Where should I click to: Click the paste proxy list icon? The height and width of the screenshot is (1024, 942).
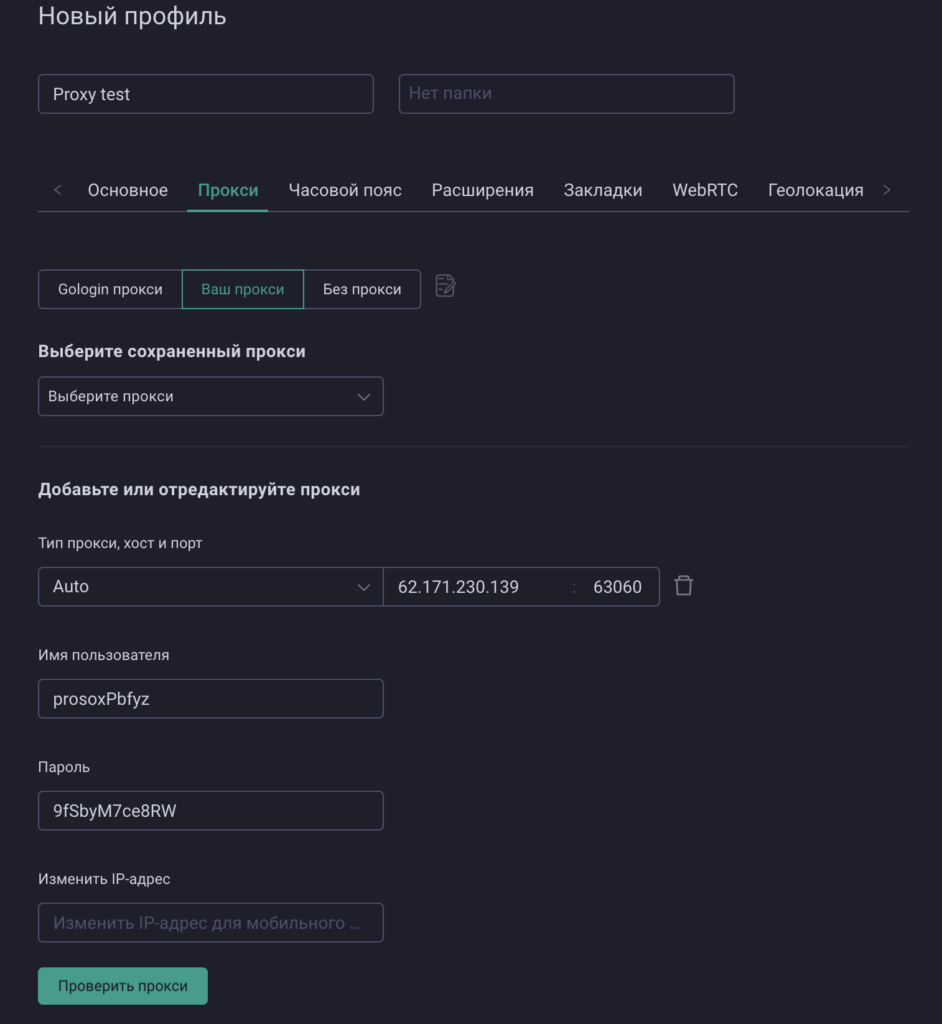coord(444,286)
